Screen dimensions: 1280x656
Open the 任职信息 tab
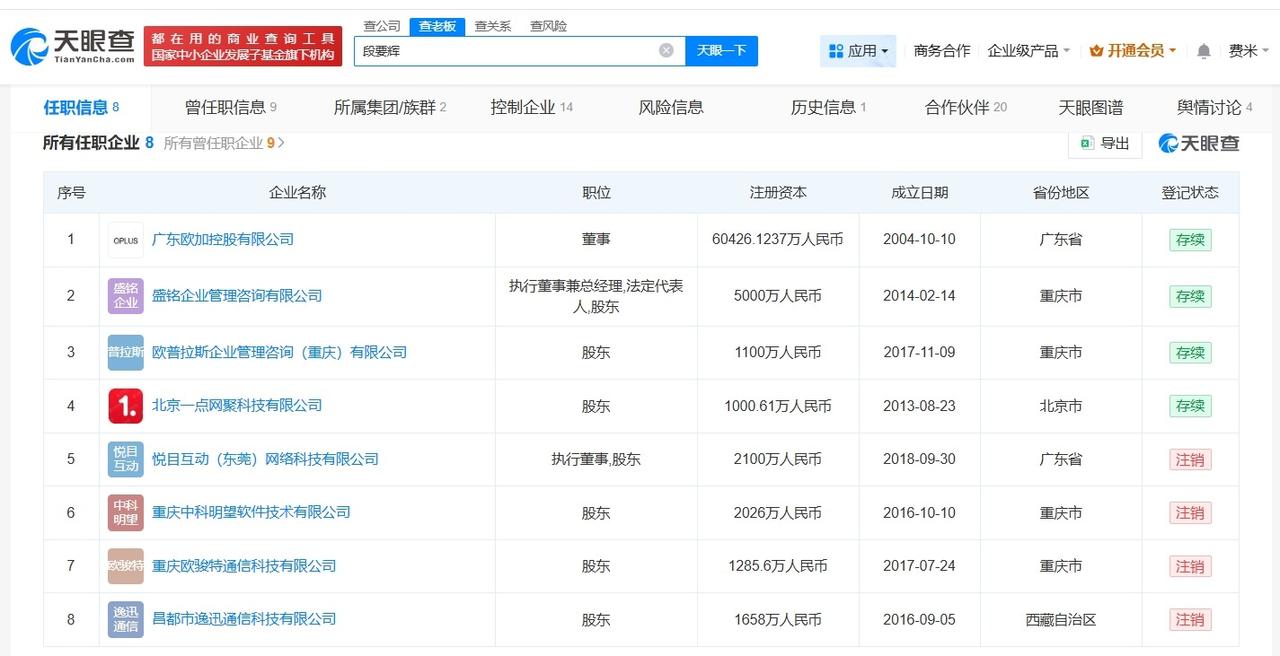[x=81, y=108]
